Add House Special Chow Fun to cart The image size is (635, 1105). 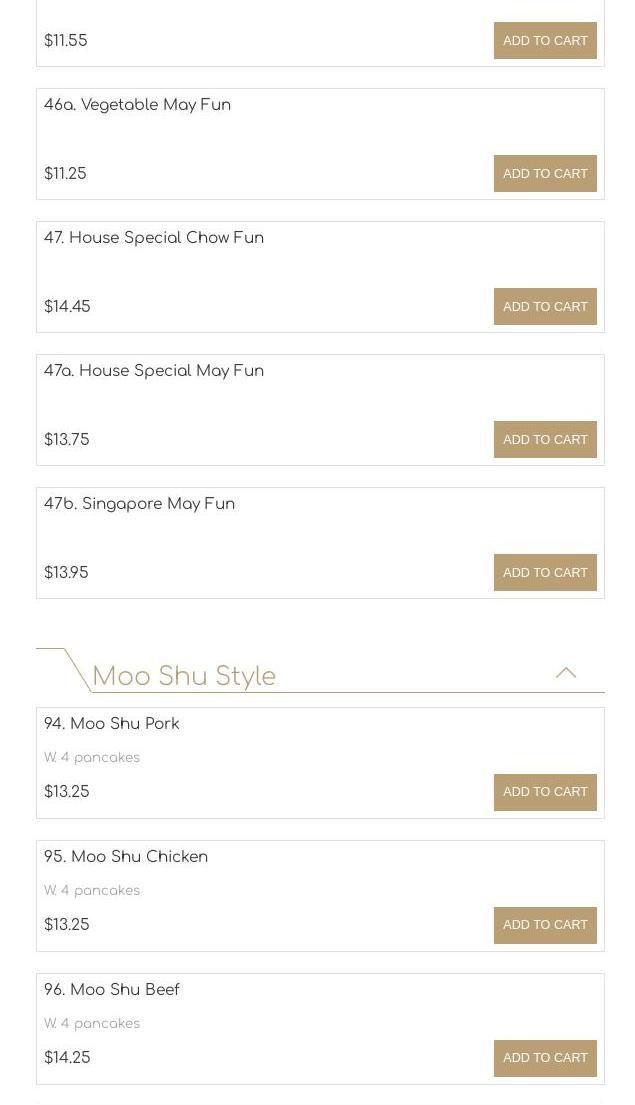pyautogui.click(x=545, y=307)
